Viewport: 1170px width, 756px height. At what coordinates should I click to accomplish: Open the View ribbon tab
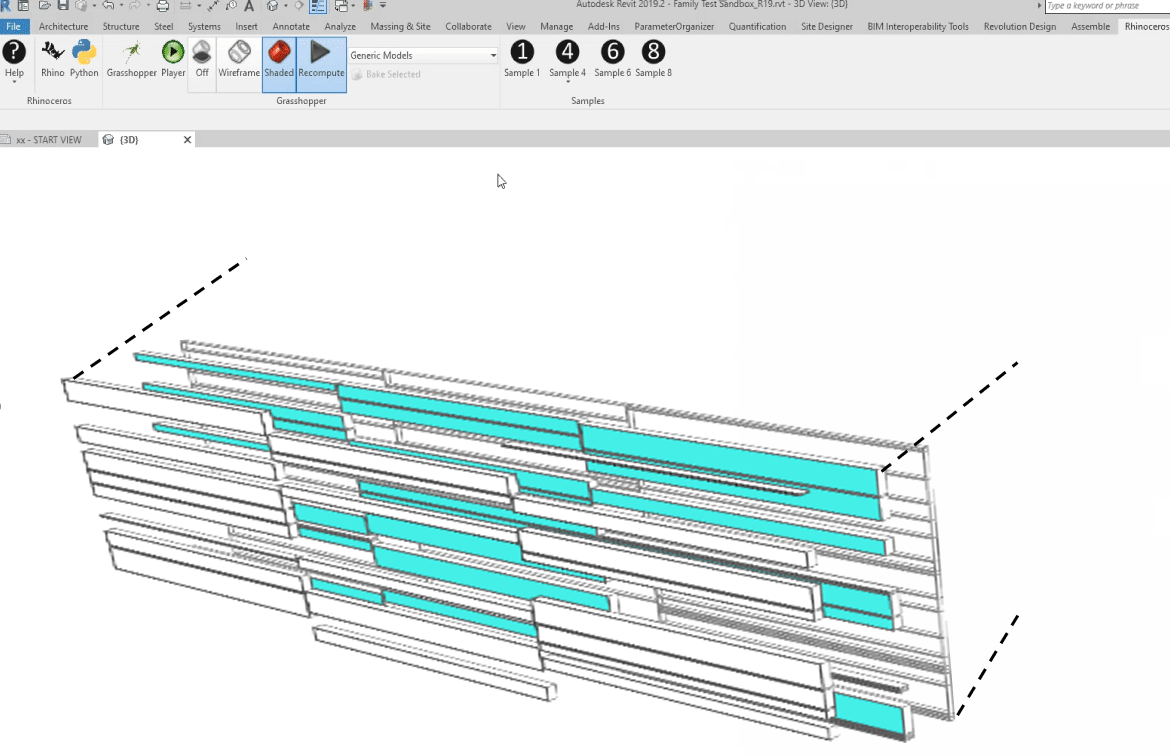coord(516,26)
